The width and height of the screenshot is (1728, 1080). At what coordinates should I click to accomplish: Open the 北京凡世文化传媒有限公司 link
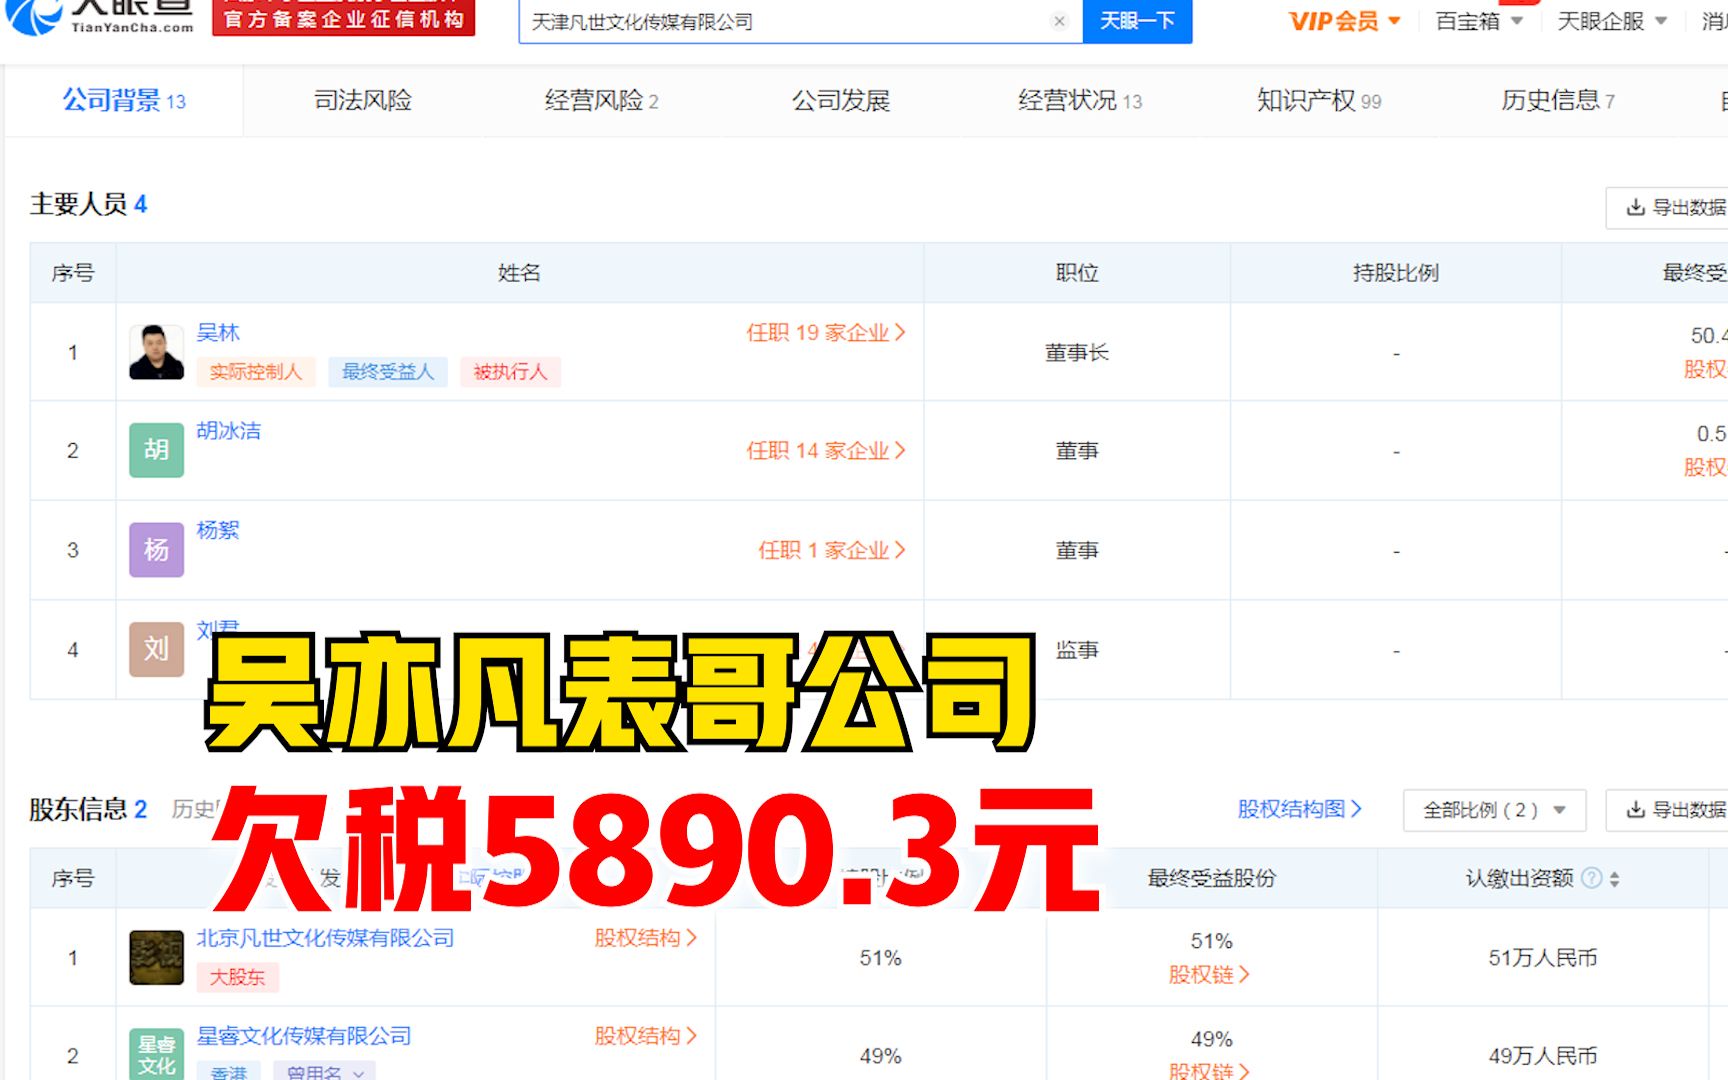[325, 938]
